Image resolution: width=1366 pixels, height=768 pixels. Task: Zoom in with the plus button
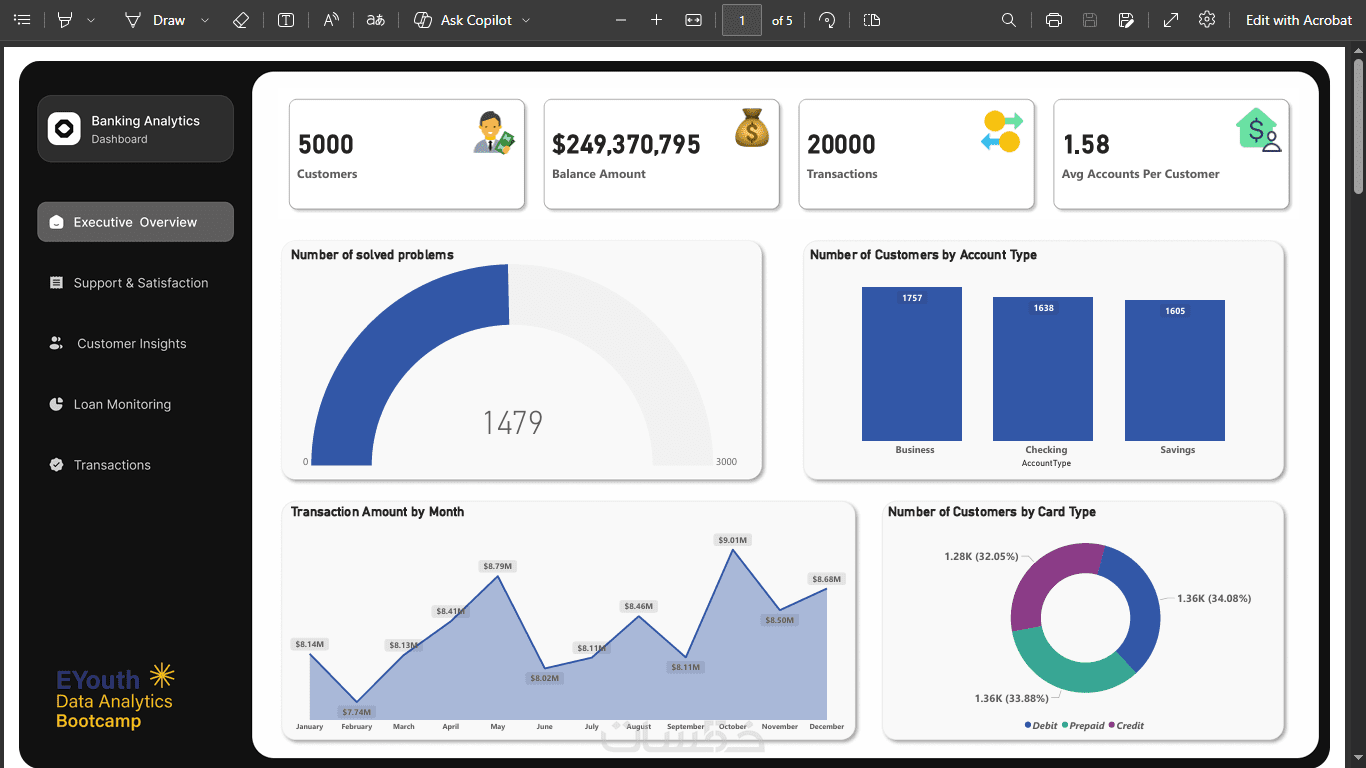[656, 20]
